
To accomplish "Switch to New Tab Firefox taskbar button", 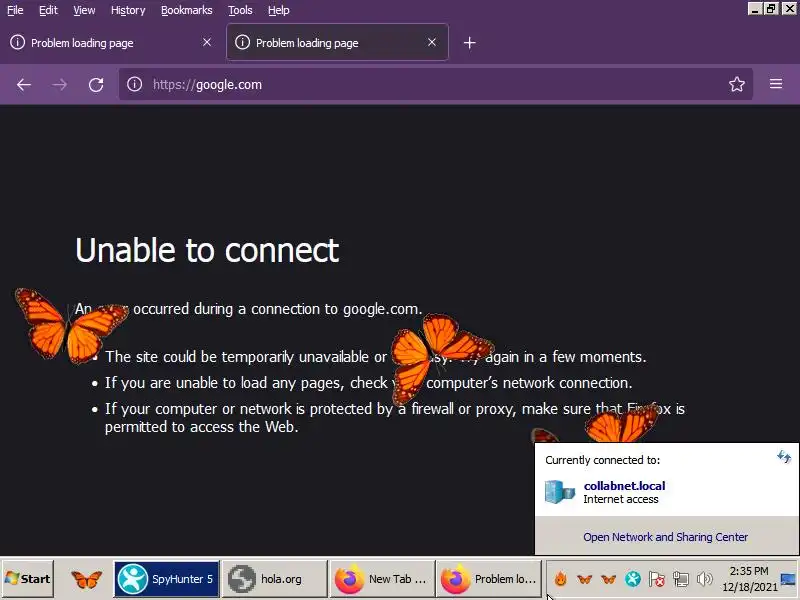I will coord(383,579).
